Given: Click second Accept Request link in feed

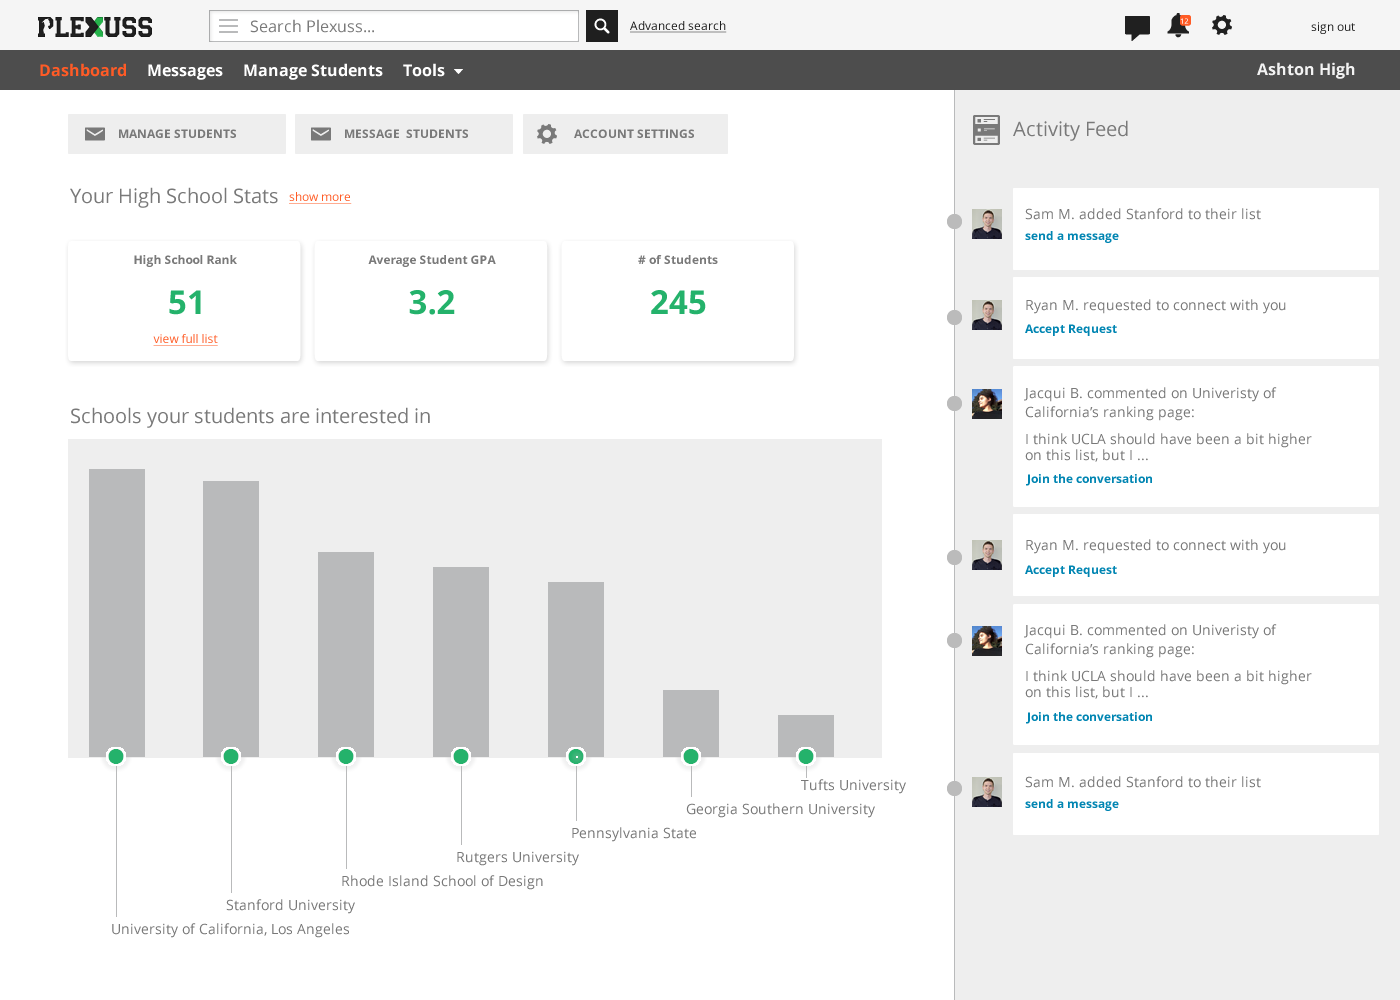Looking at the screenshot, I should pos(1071,570).
